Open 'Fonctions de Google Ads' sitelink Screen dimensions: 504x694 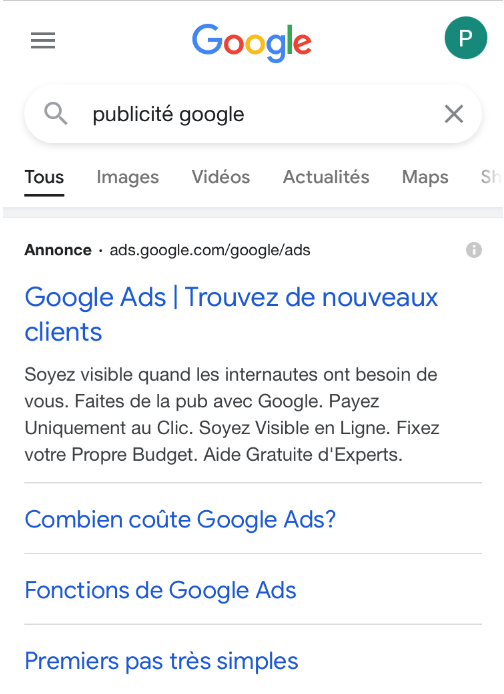(x=160, y=590)
